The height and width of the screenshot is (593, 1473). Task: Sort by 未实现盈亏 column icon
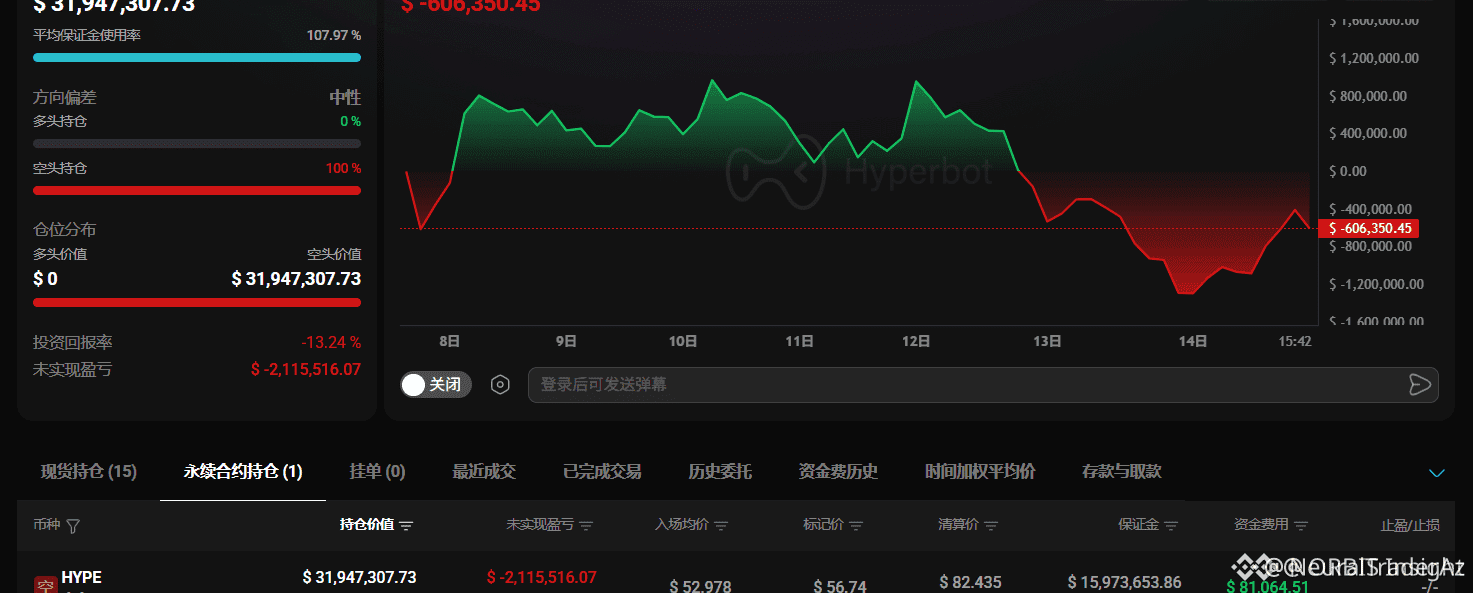[x=586, y=526]
